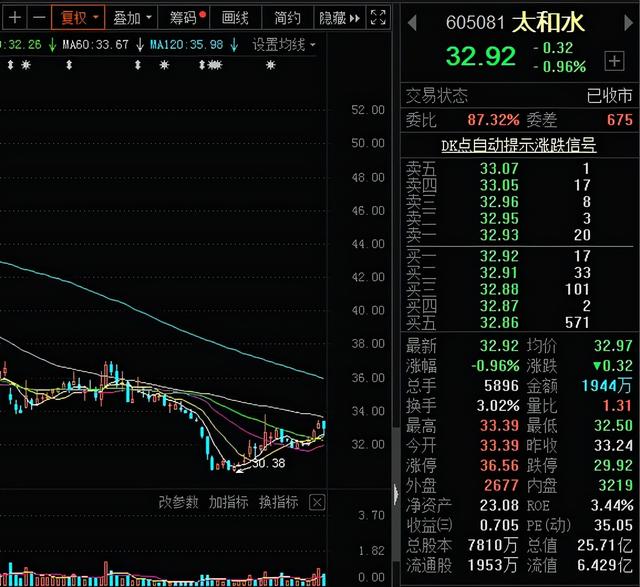Viewport: 640px width, 587px height.
Task: Click PE(动) value 35.05
Action: click(613, 525)
